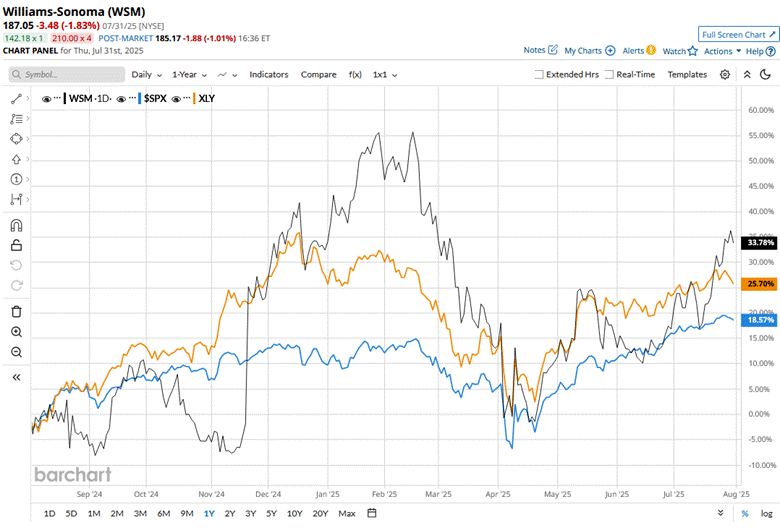780x528 pixels.
Task: Toggle visibility of $SPX series
Action: pos(121,99)
